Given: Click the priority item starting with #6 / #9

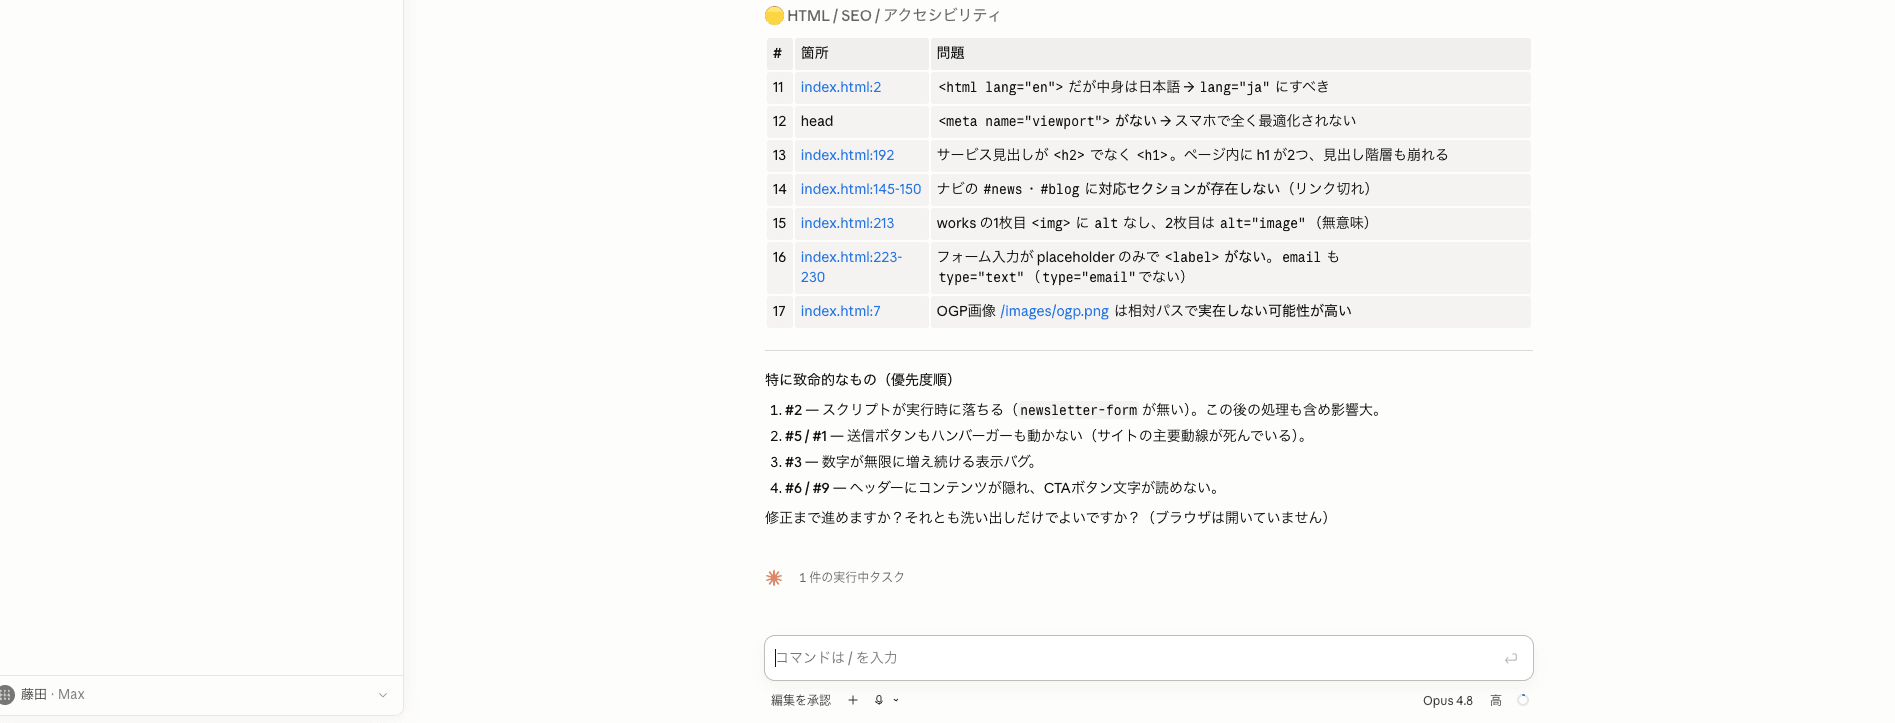Looking at the screenshot, I should 1005,488.
